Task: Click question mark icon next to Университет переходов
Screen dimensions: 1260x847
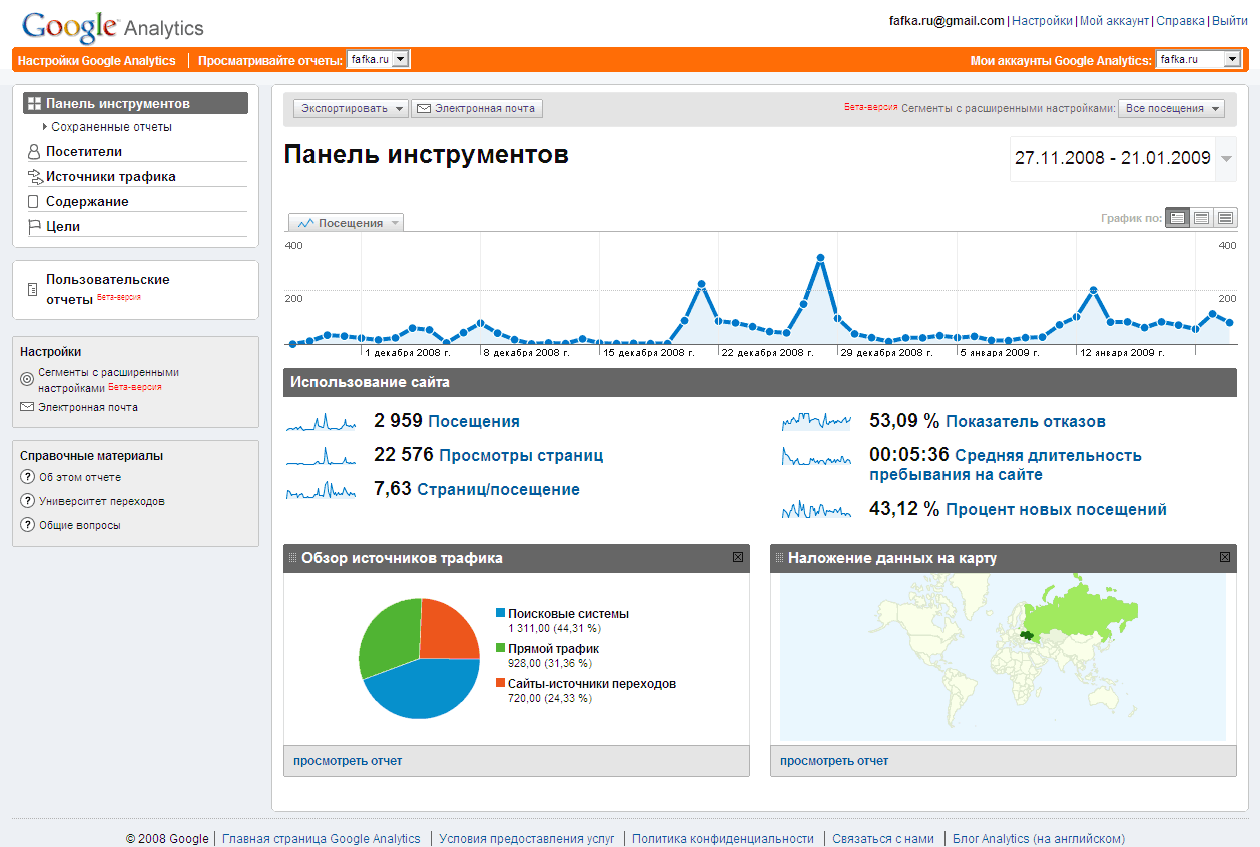Action: click(x=28, y=501)
